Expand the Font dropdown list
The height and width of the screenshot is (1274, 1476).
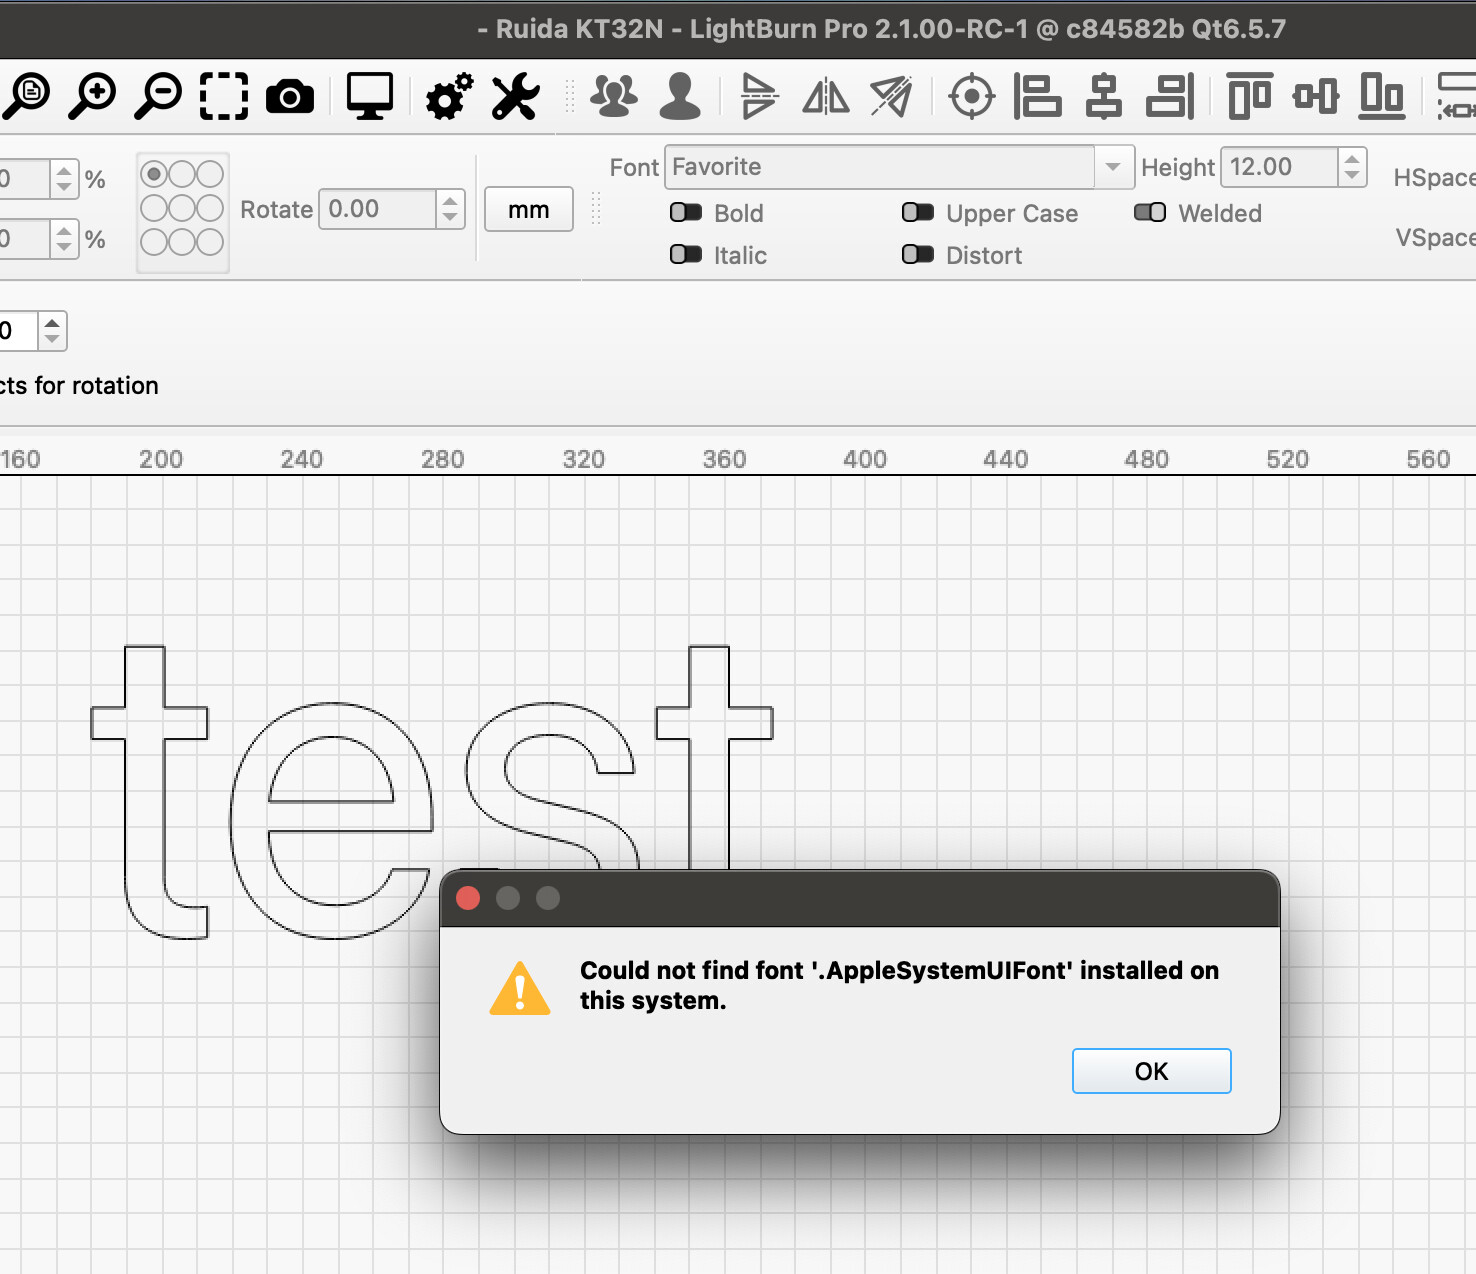1113,167
